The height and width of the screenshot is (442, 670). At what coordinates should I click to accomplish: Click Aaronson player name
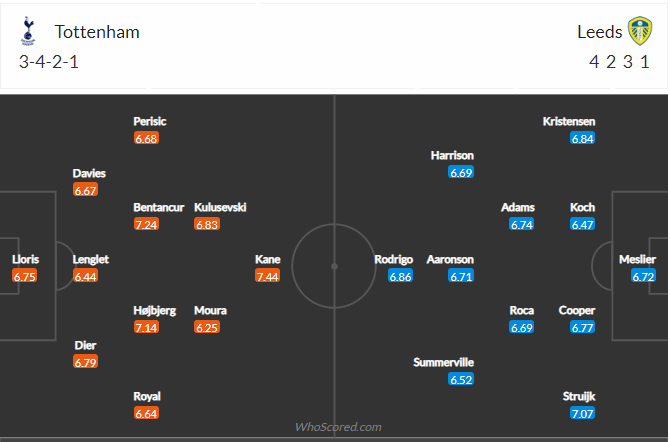450,259
